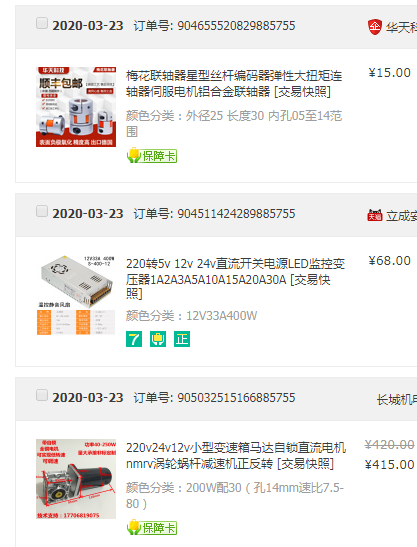The width and height of the screenshot is (417, 547).
Task: Click the green 正 authenticity icon
Action: point(182,339)
